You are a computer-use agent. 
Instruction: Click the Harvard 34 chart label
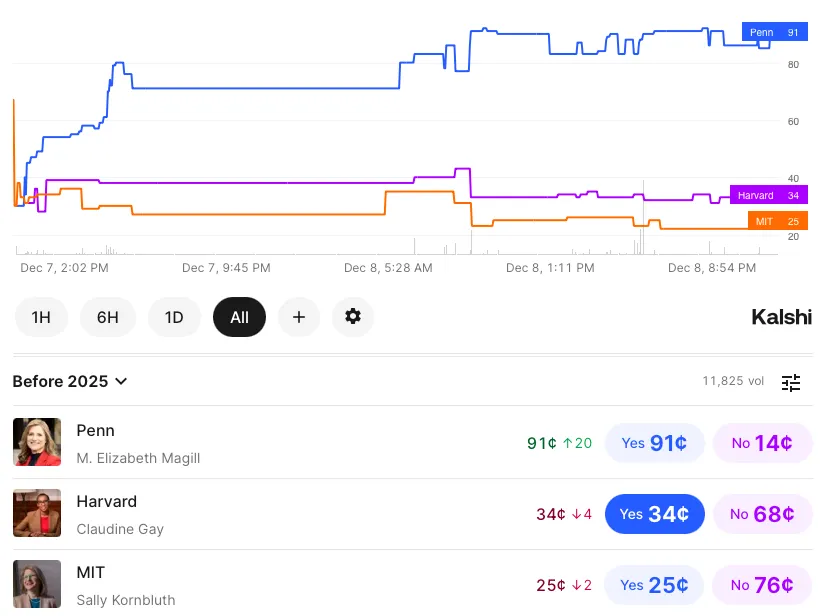click(x=769, y=195)
